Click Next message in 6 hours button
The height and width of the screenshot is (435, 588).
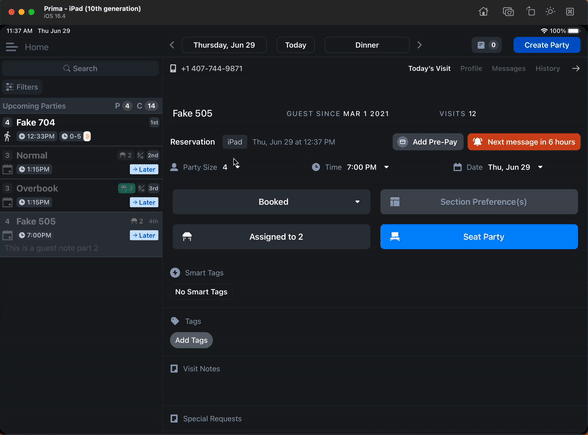524,142
